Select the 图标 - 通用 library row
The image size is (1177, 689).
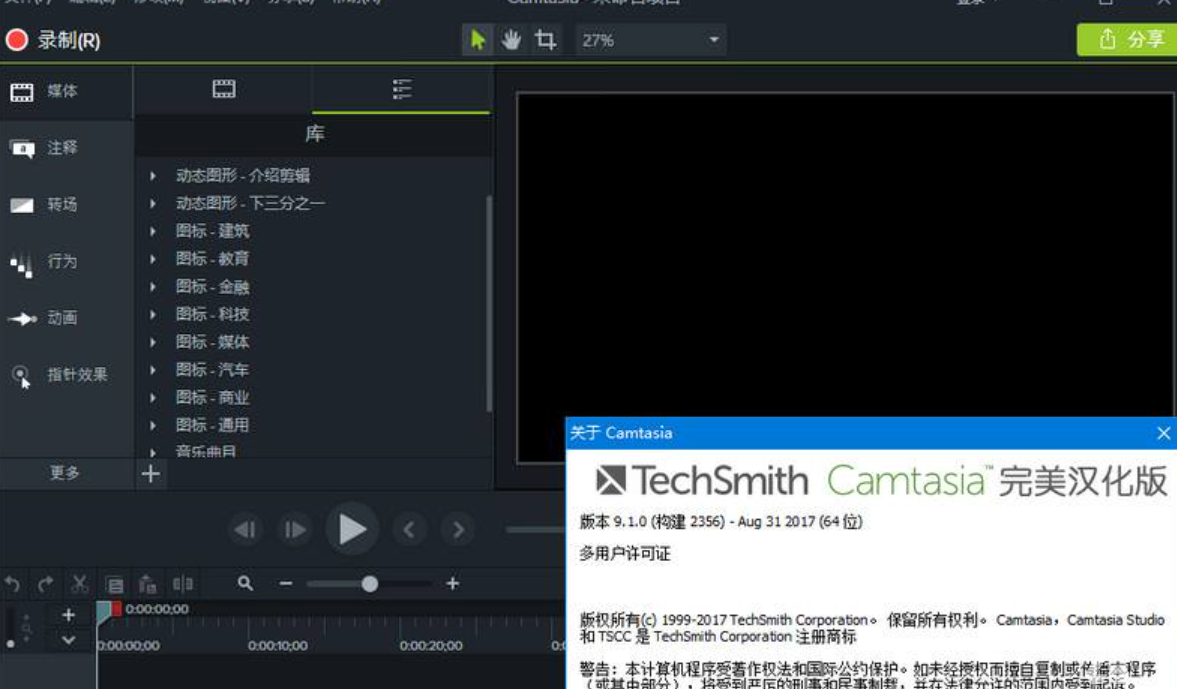(x=312, y=426)
